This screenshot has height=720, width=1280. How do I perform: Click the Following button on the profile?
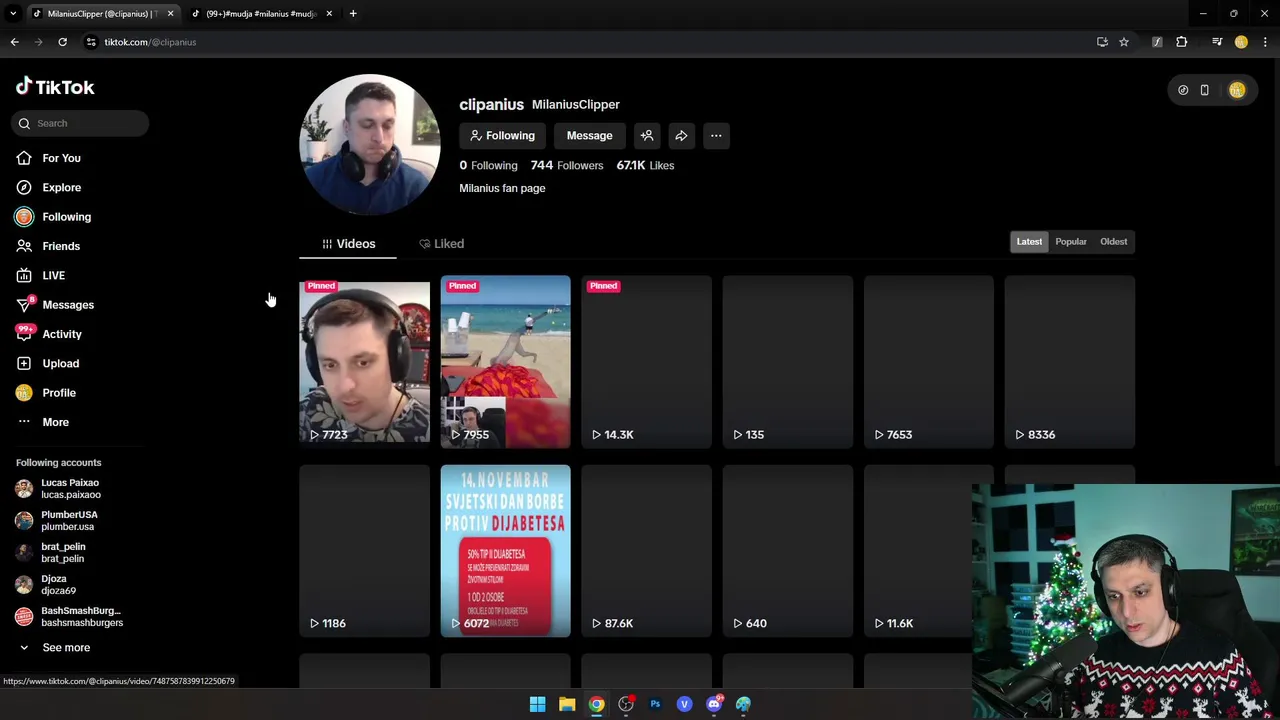(503, 135)
